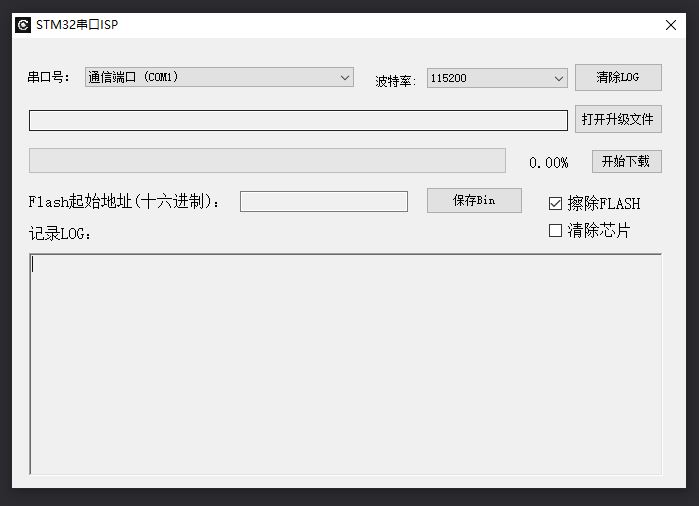Click the 串口号 label

coord(49,77)
